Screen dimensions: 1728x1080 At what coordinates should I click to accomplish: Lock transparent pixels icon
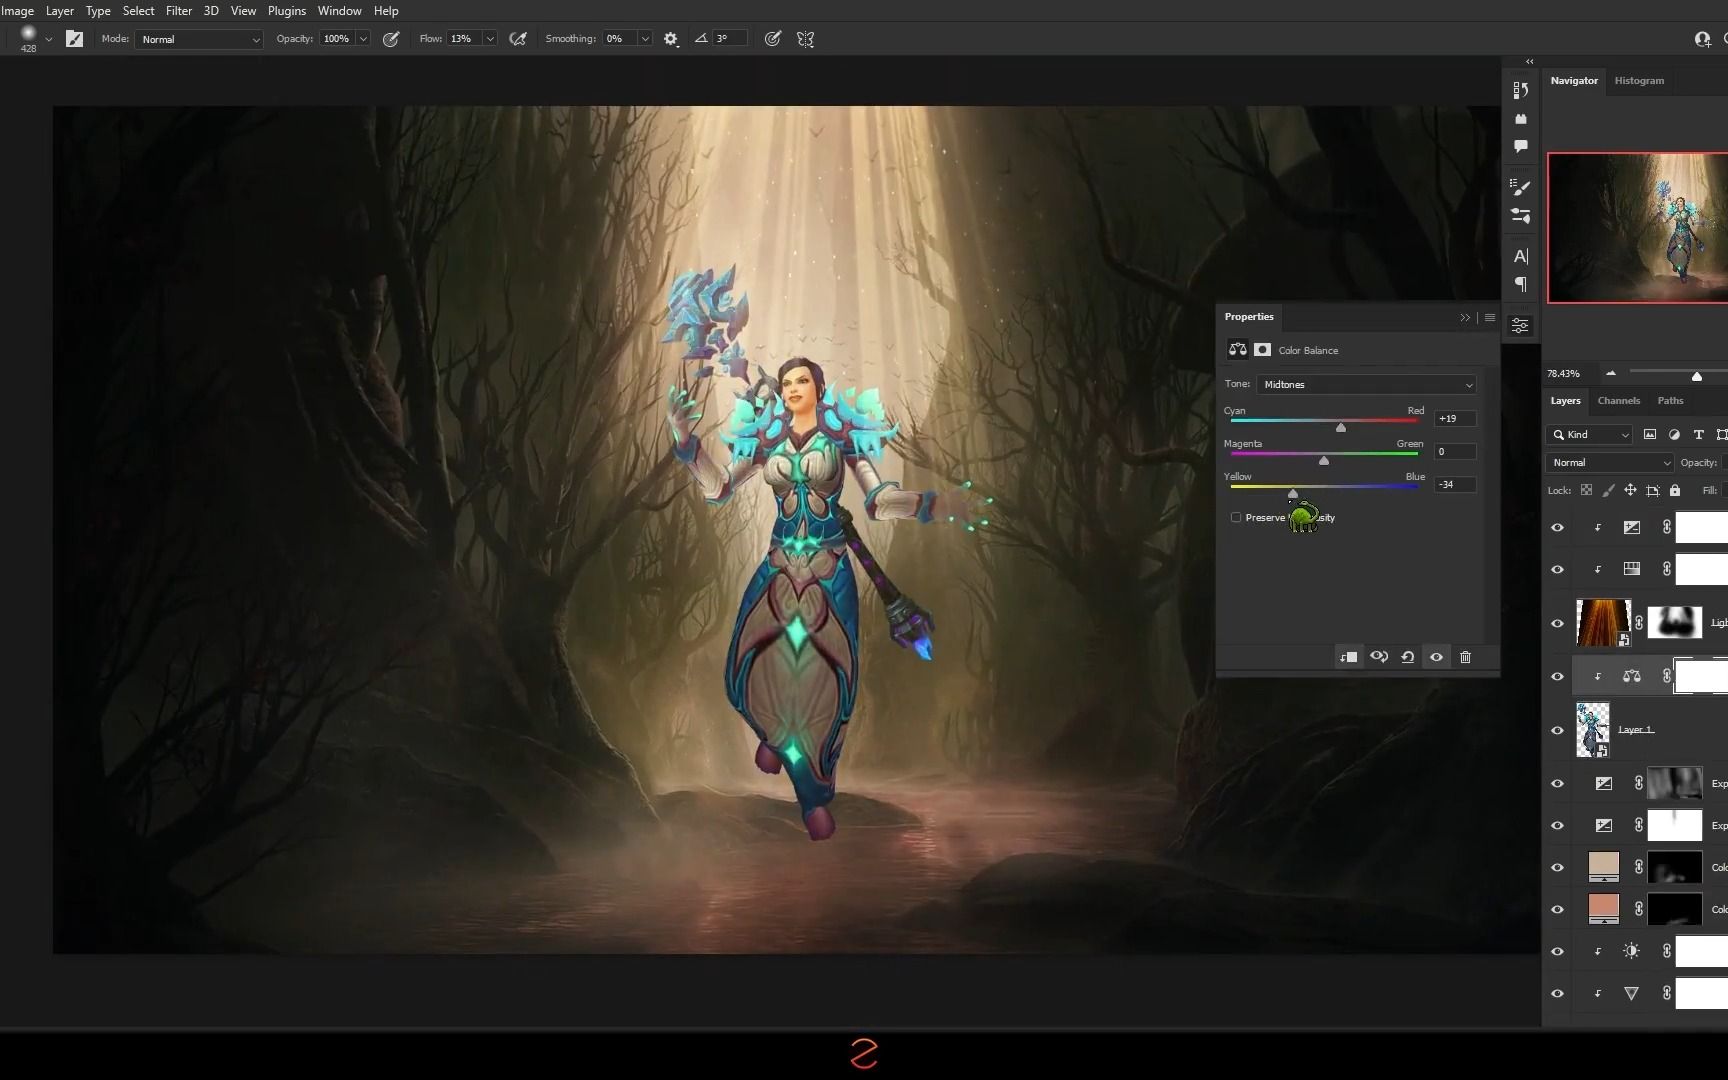(1586, 490)
